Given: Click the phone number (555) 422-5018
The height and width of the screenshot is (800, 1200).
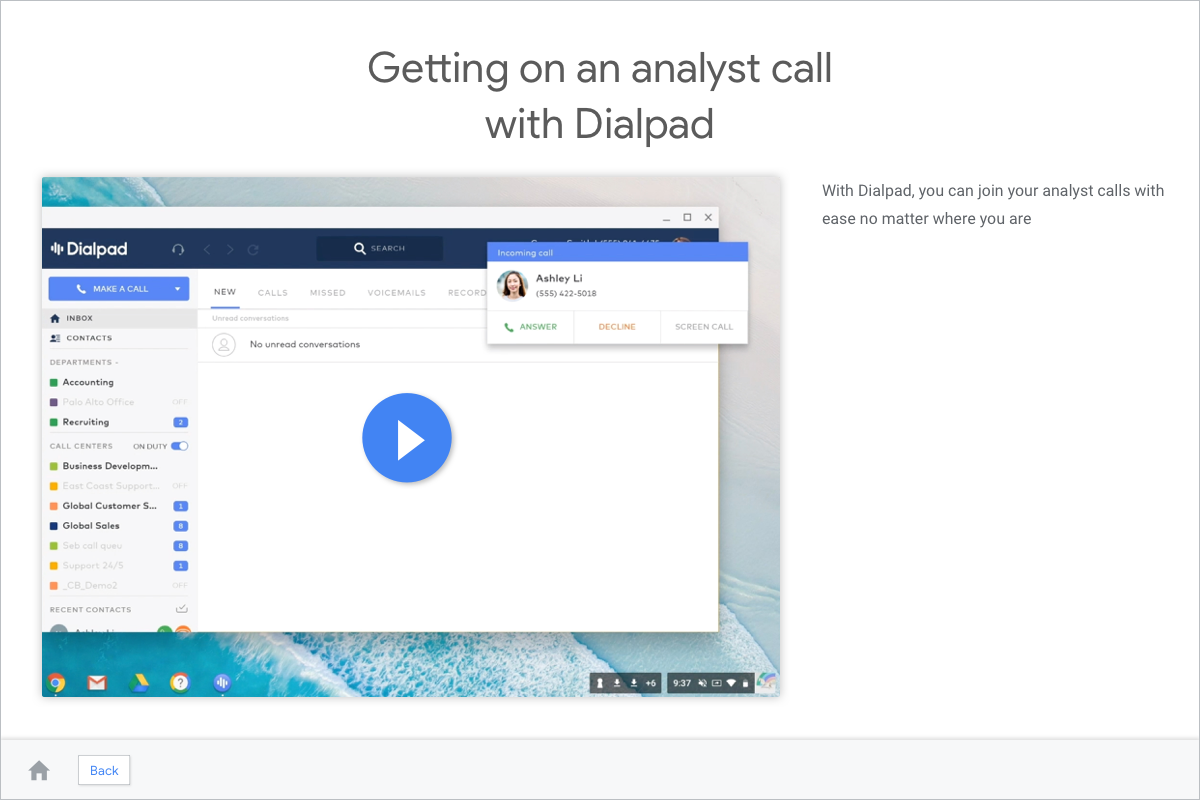Looking at the screenshot, I should click(566, 294).
